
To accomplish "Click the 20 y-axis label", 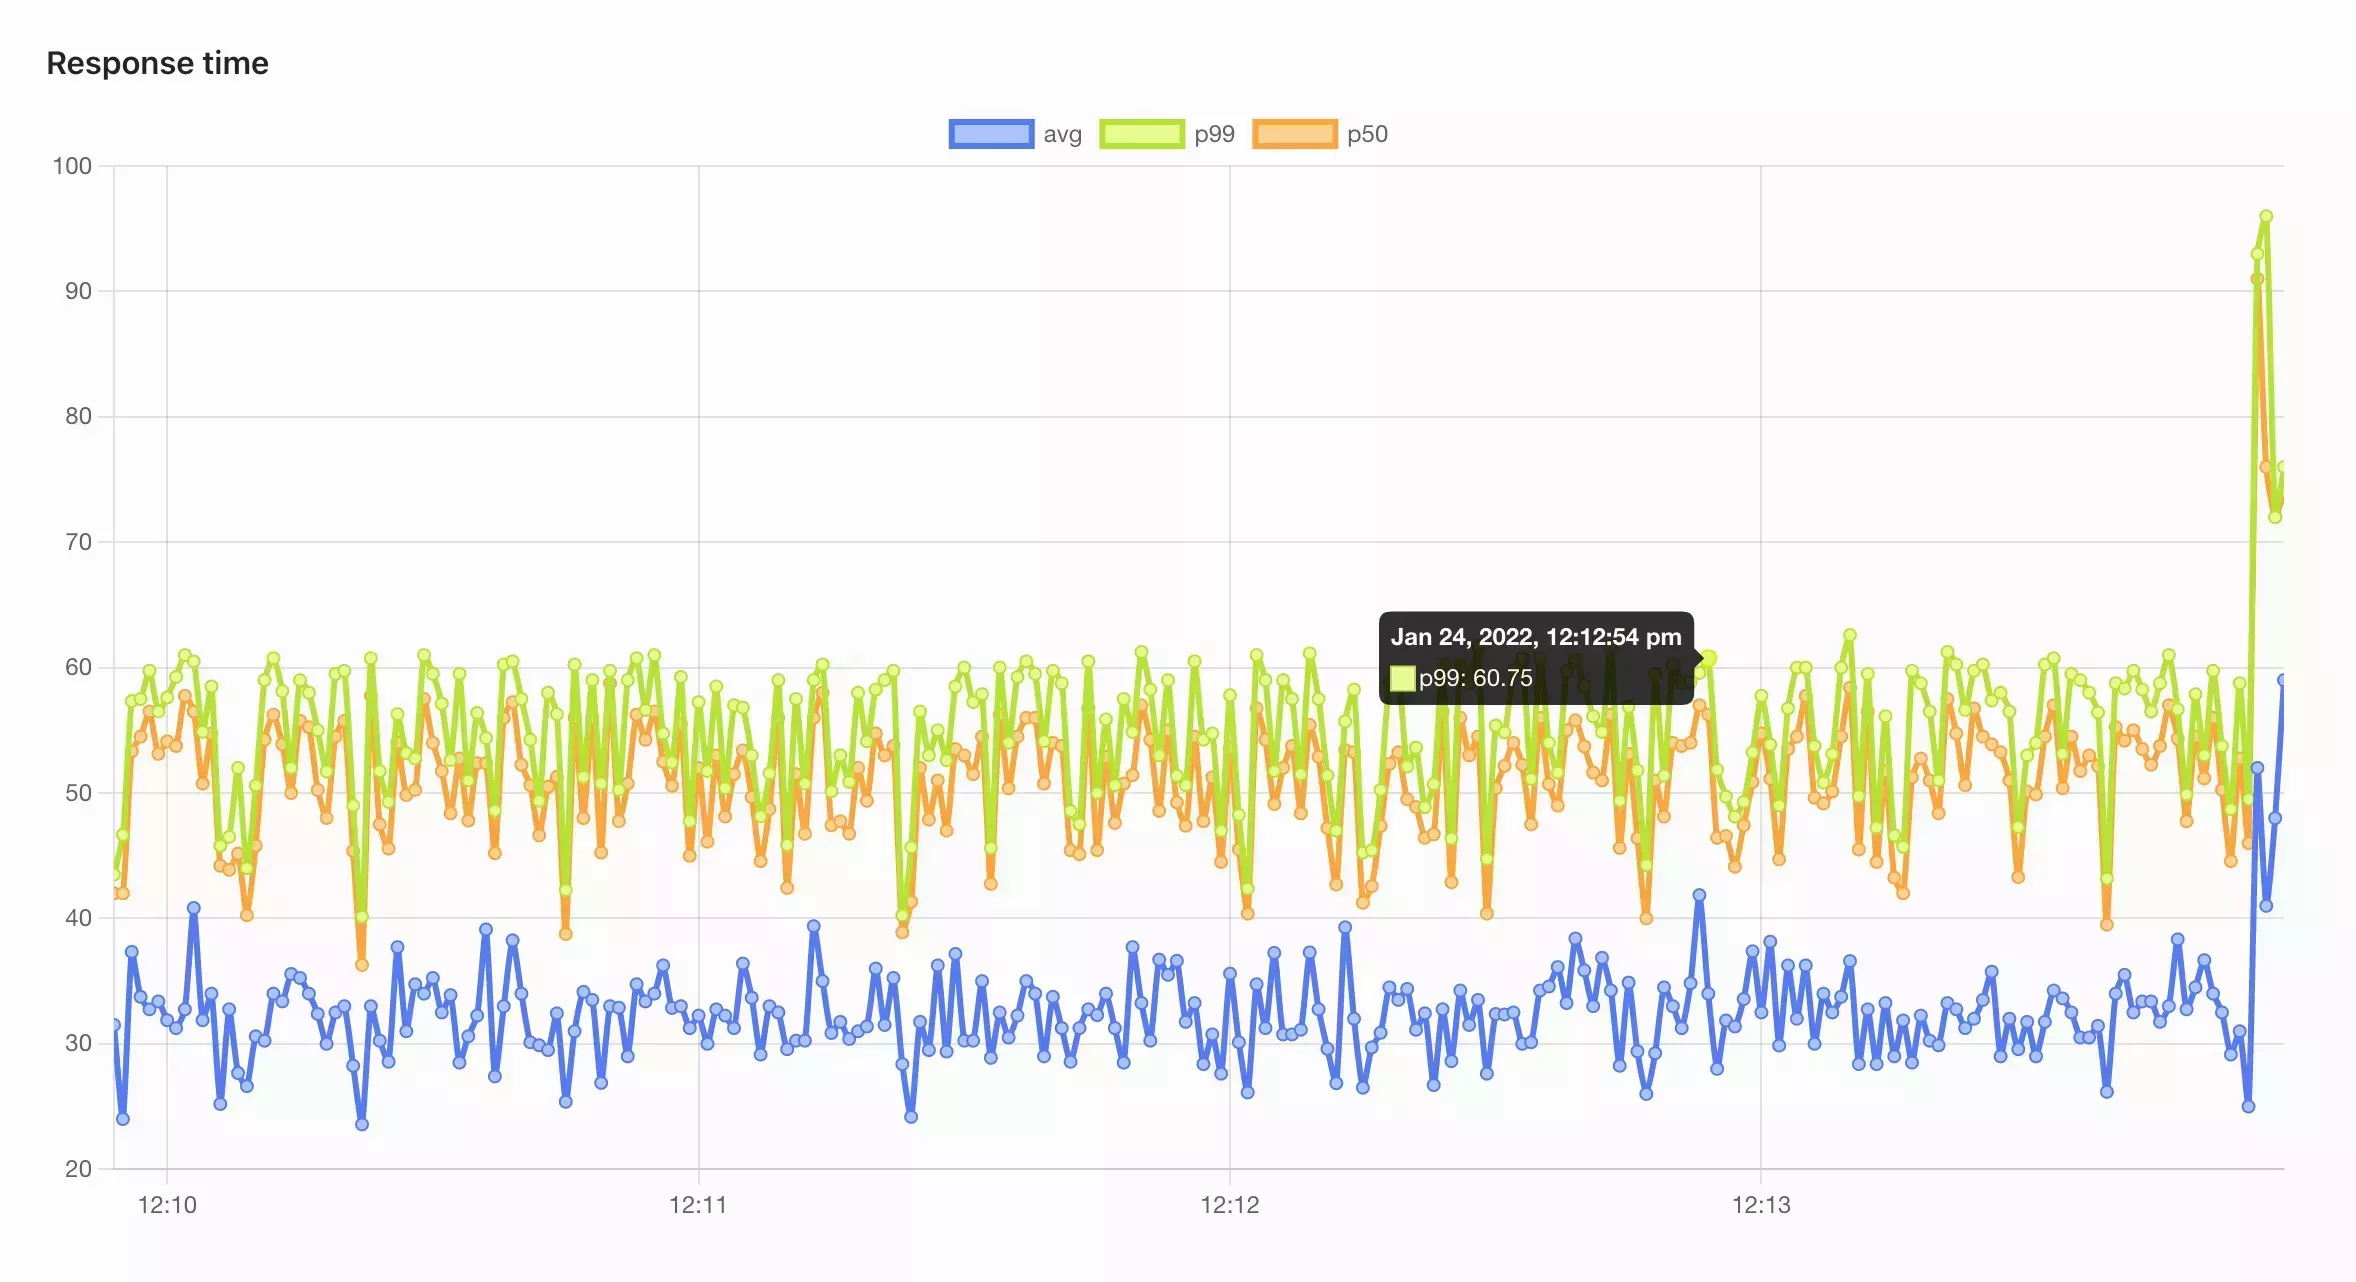I will [x=78, y=1169].
